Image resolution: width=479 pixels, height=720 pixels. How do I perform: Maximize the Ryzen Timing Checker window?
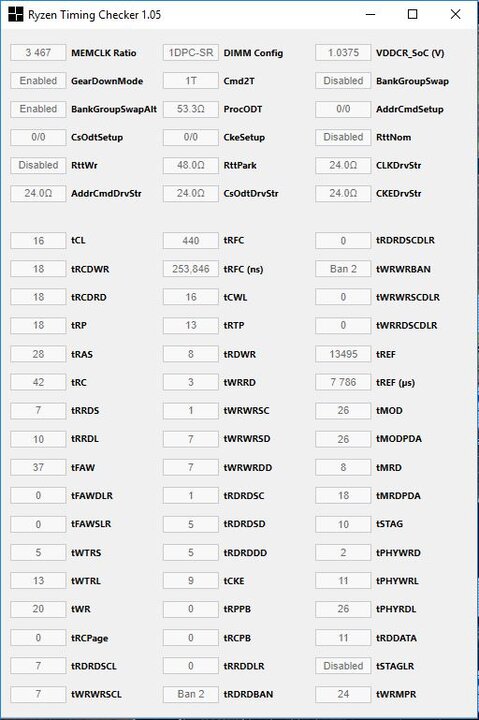(x=412, y=14)
